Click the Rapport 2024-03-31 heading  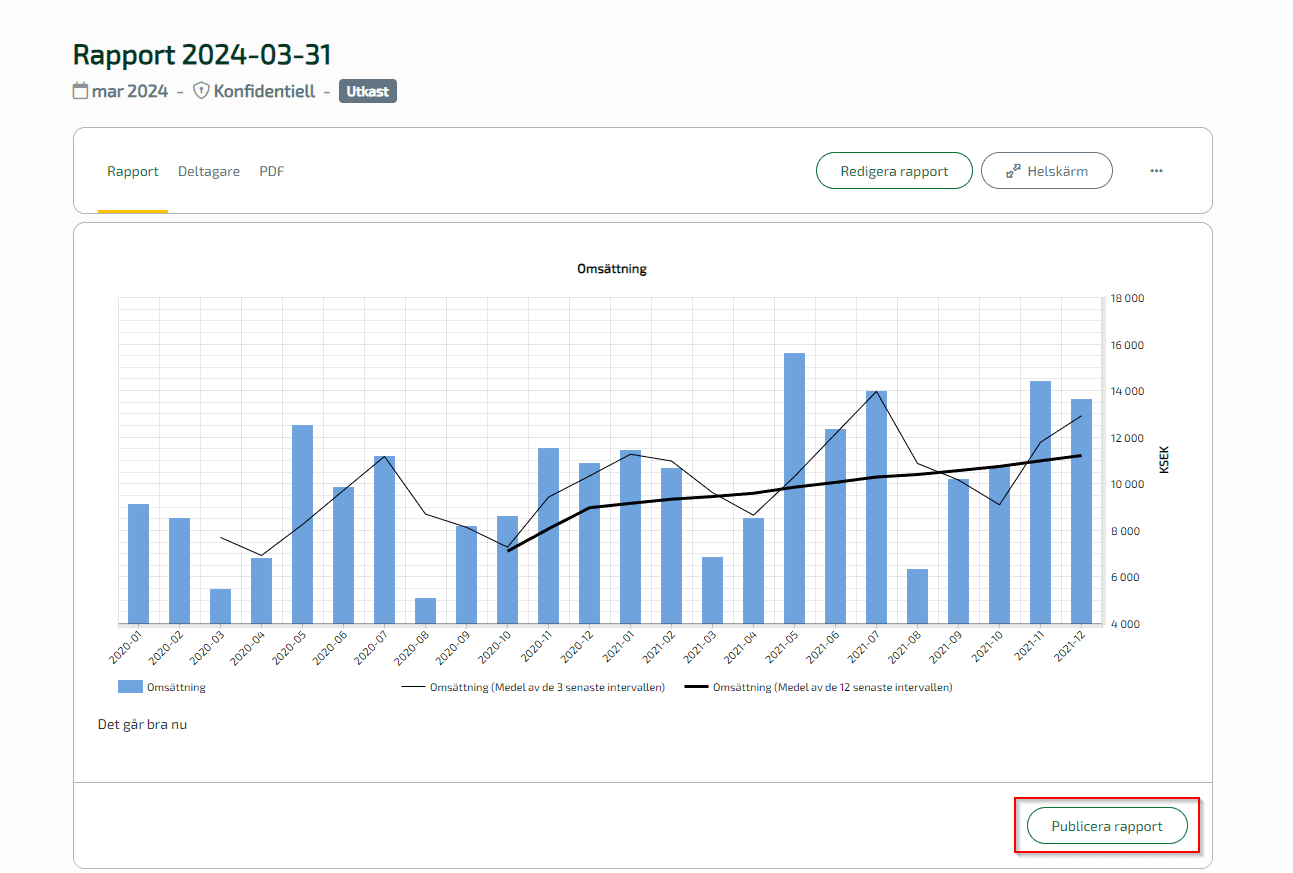tap(202, 54)
